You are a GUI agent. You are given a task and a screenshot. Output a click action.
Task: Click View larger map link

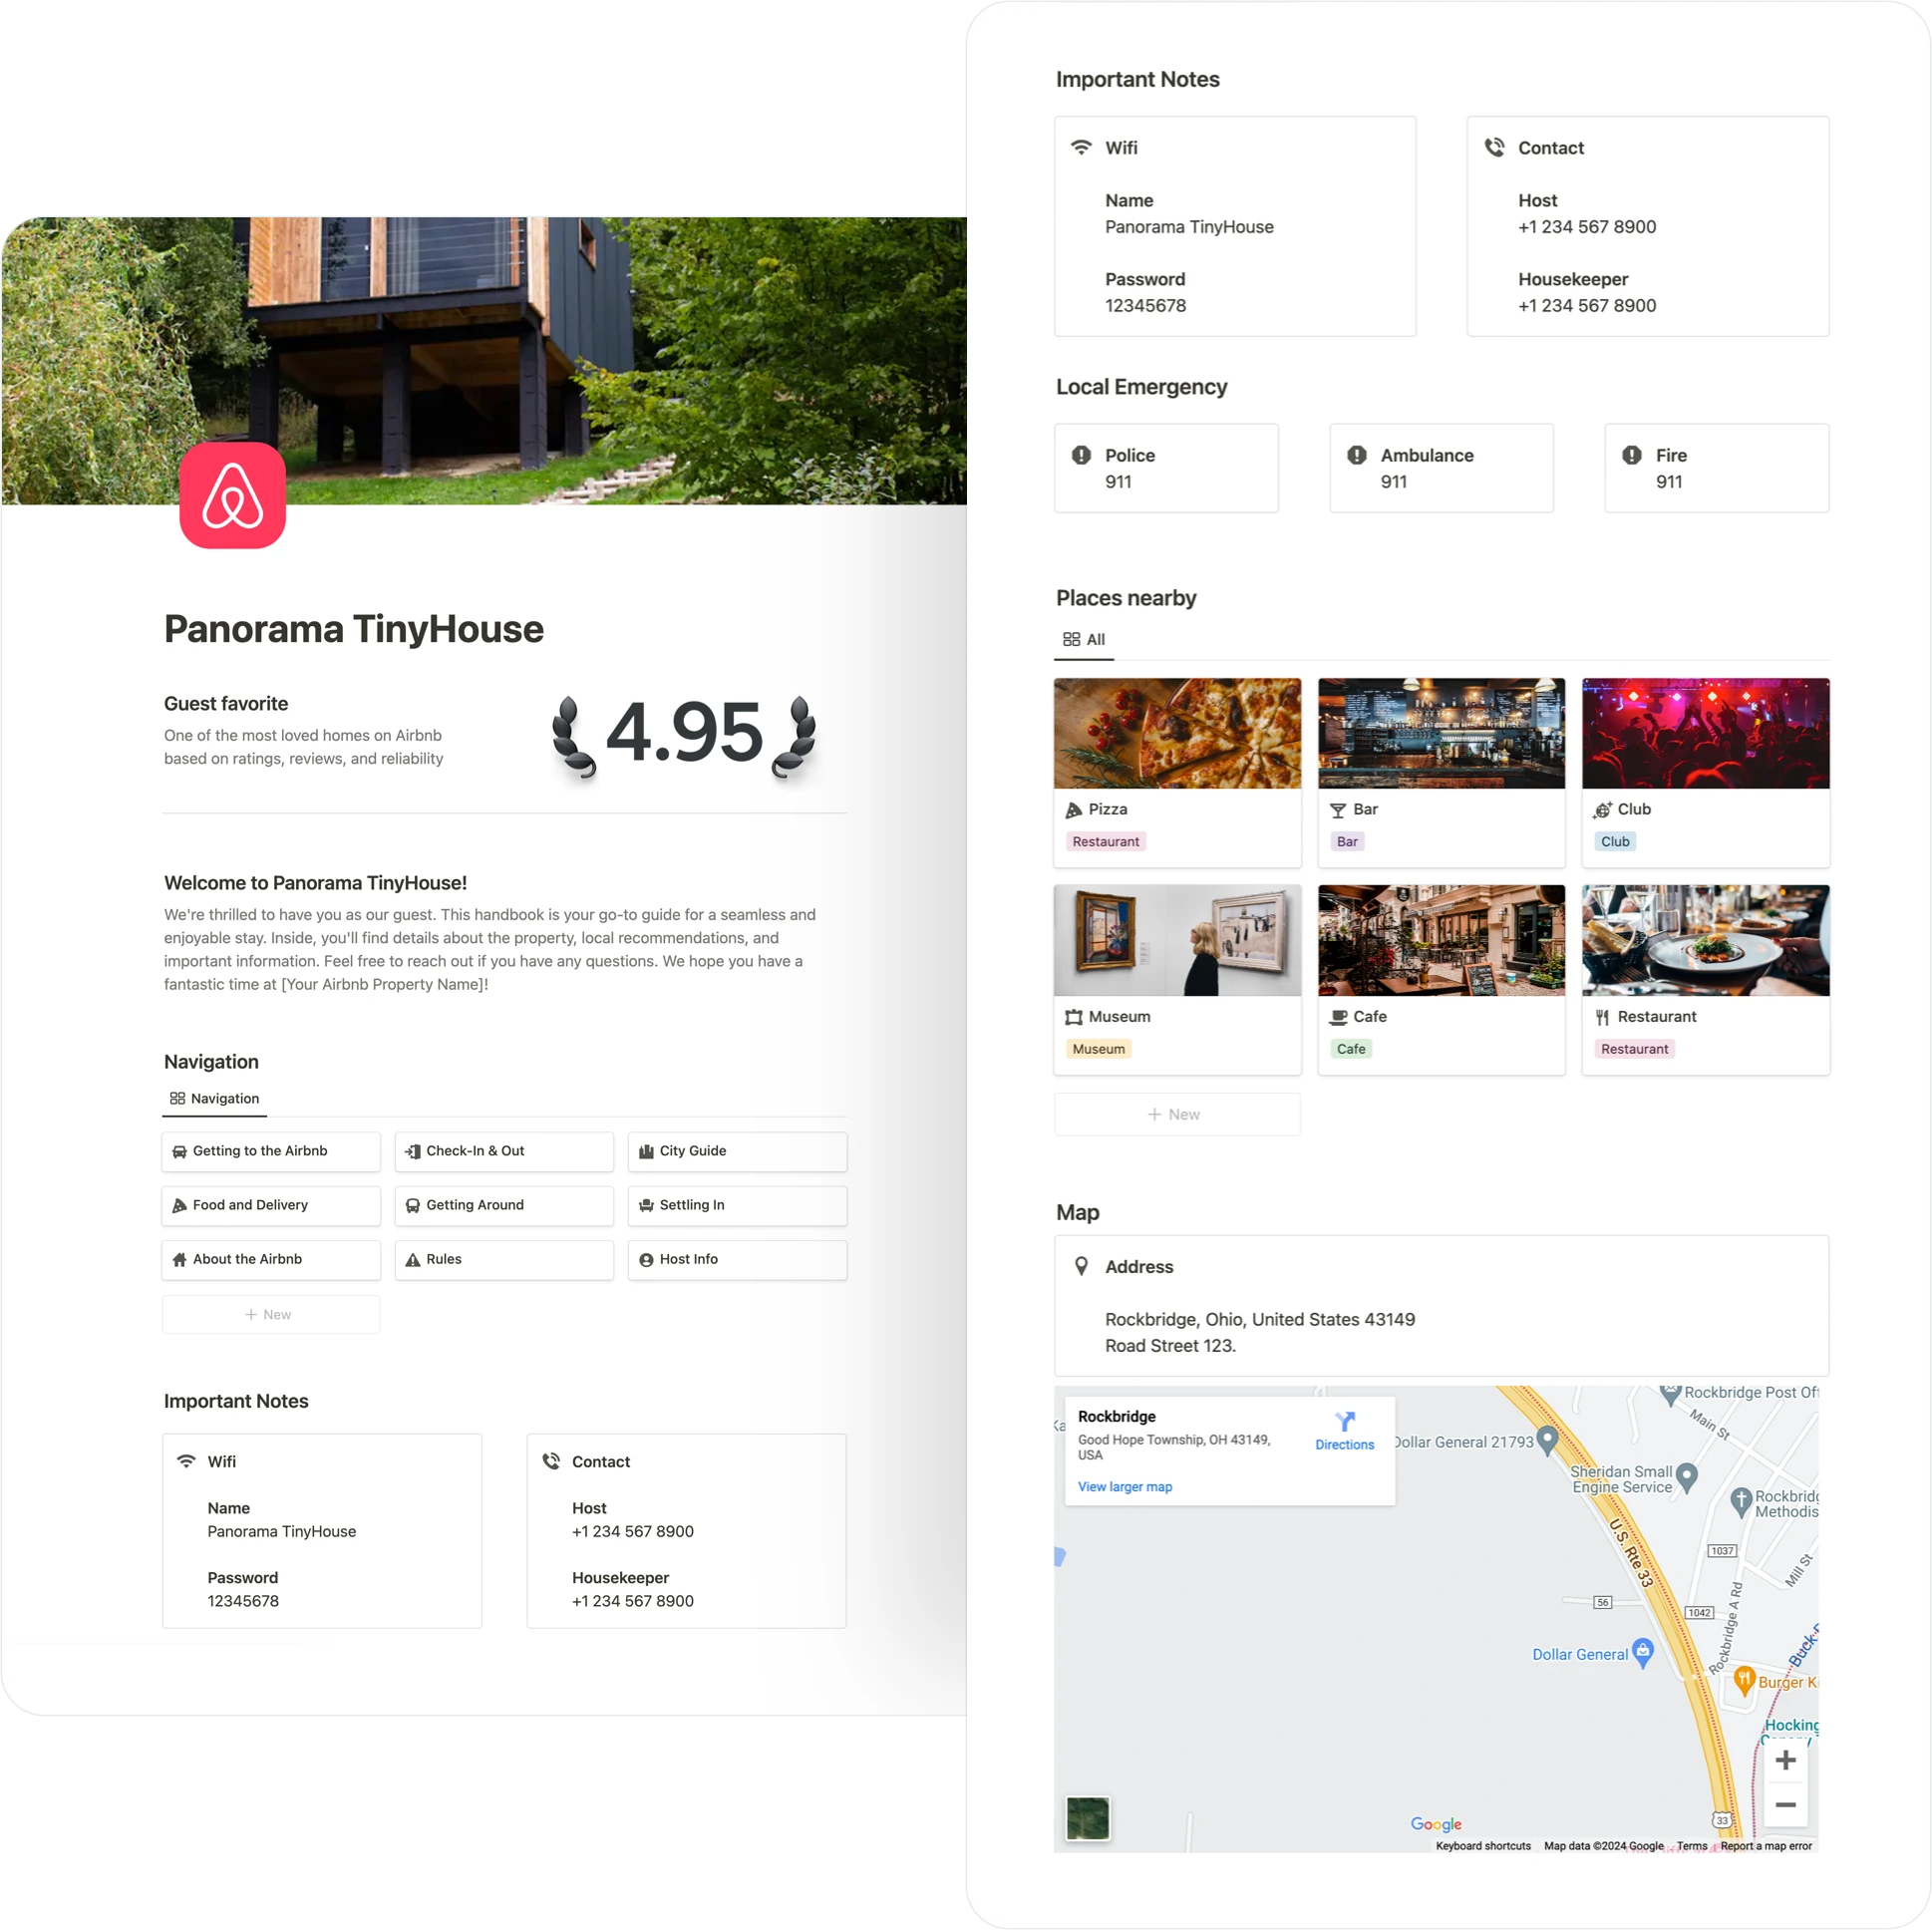coord(1126,1486)
